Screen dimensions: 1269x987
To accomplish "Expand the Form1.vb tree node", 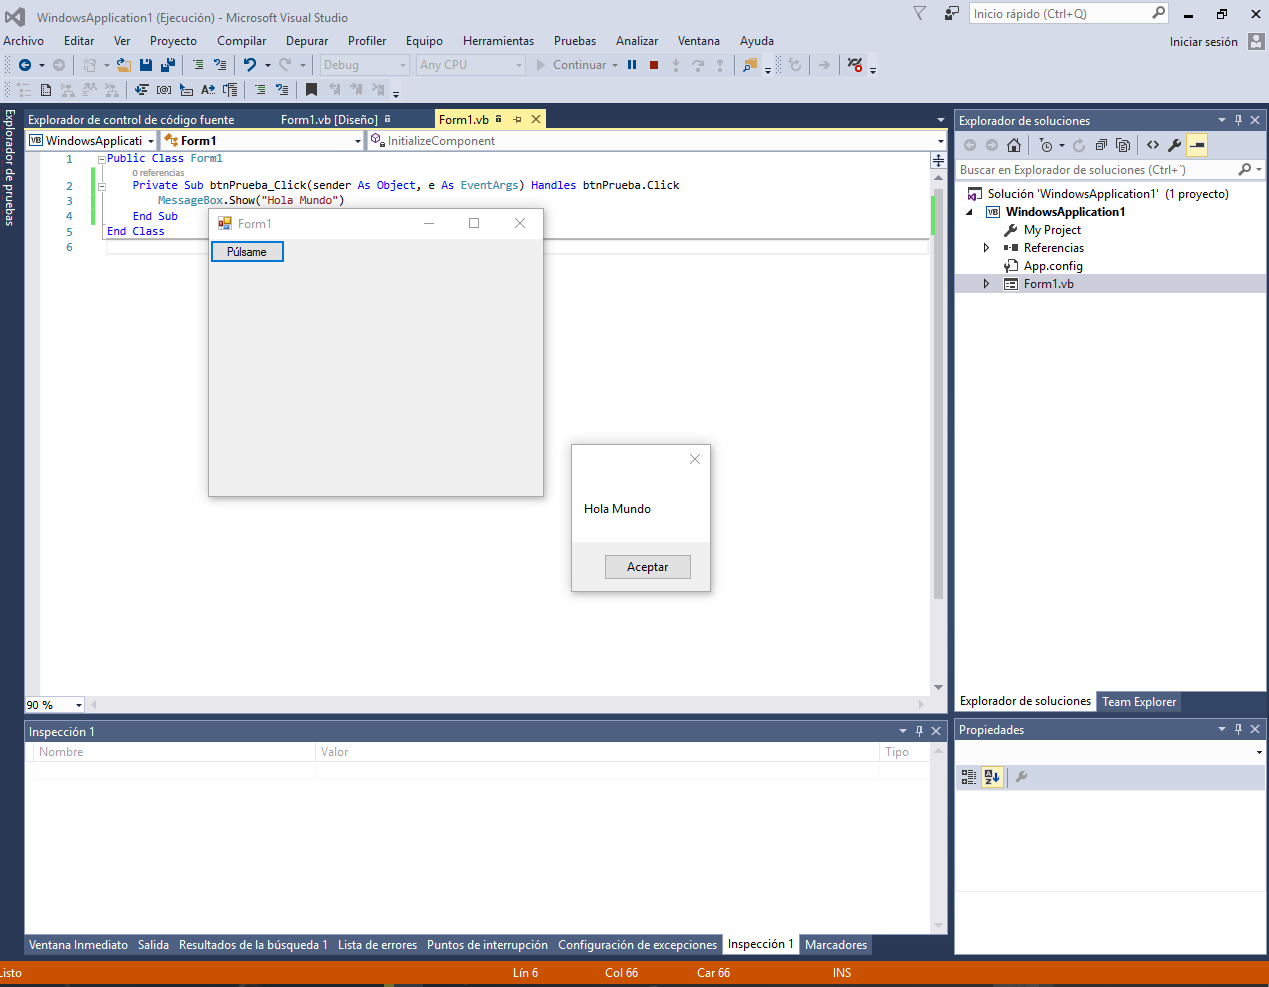I will 986,284.
